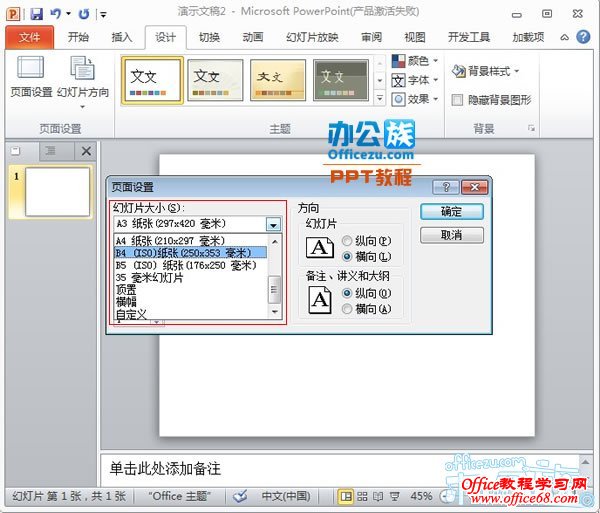Switch to Reading view icon
The width and height of the screenshot is (600, 513).
point(378,497)
